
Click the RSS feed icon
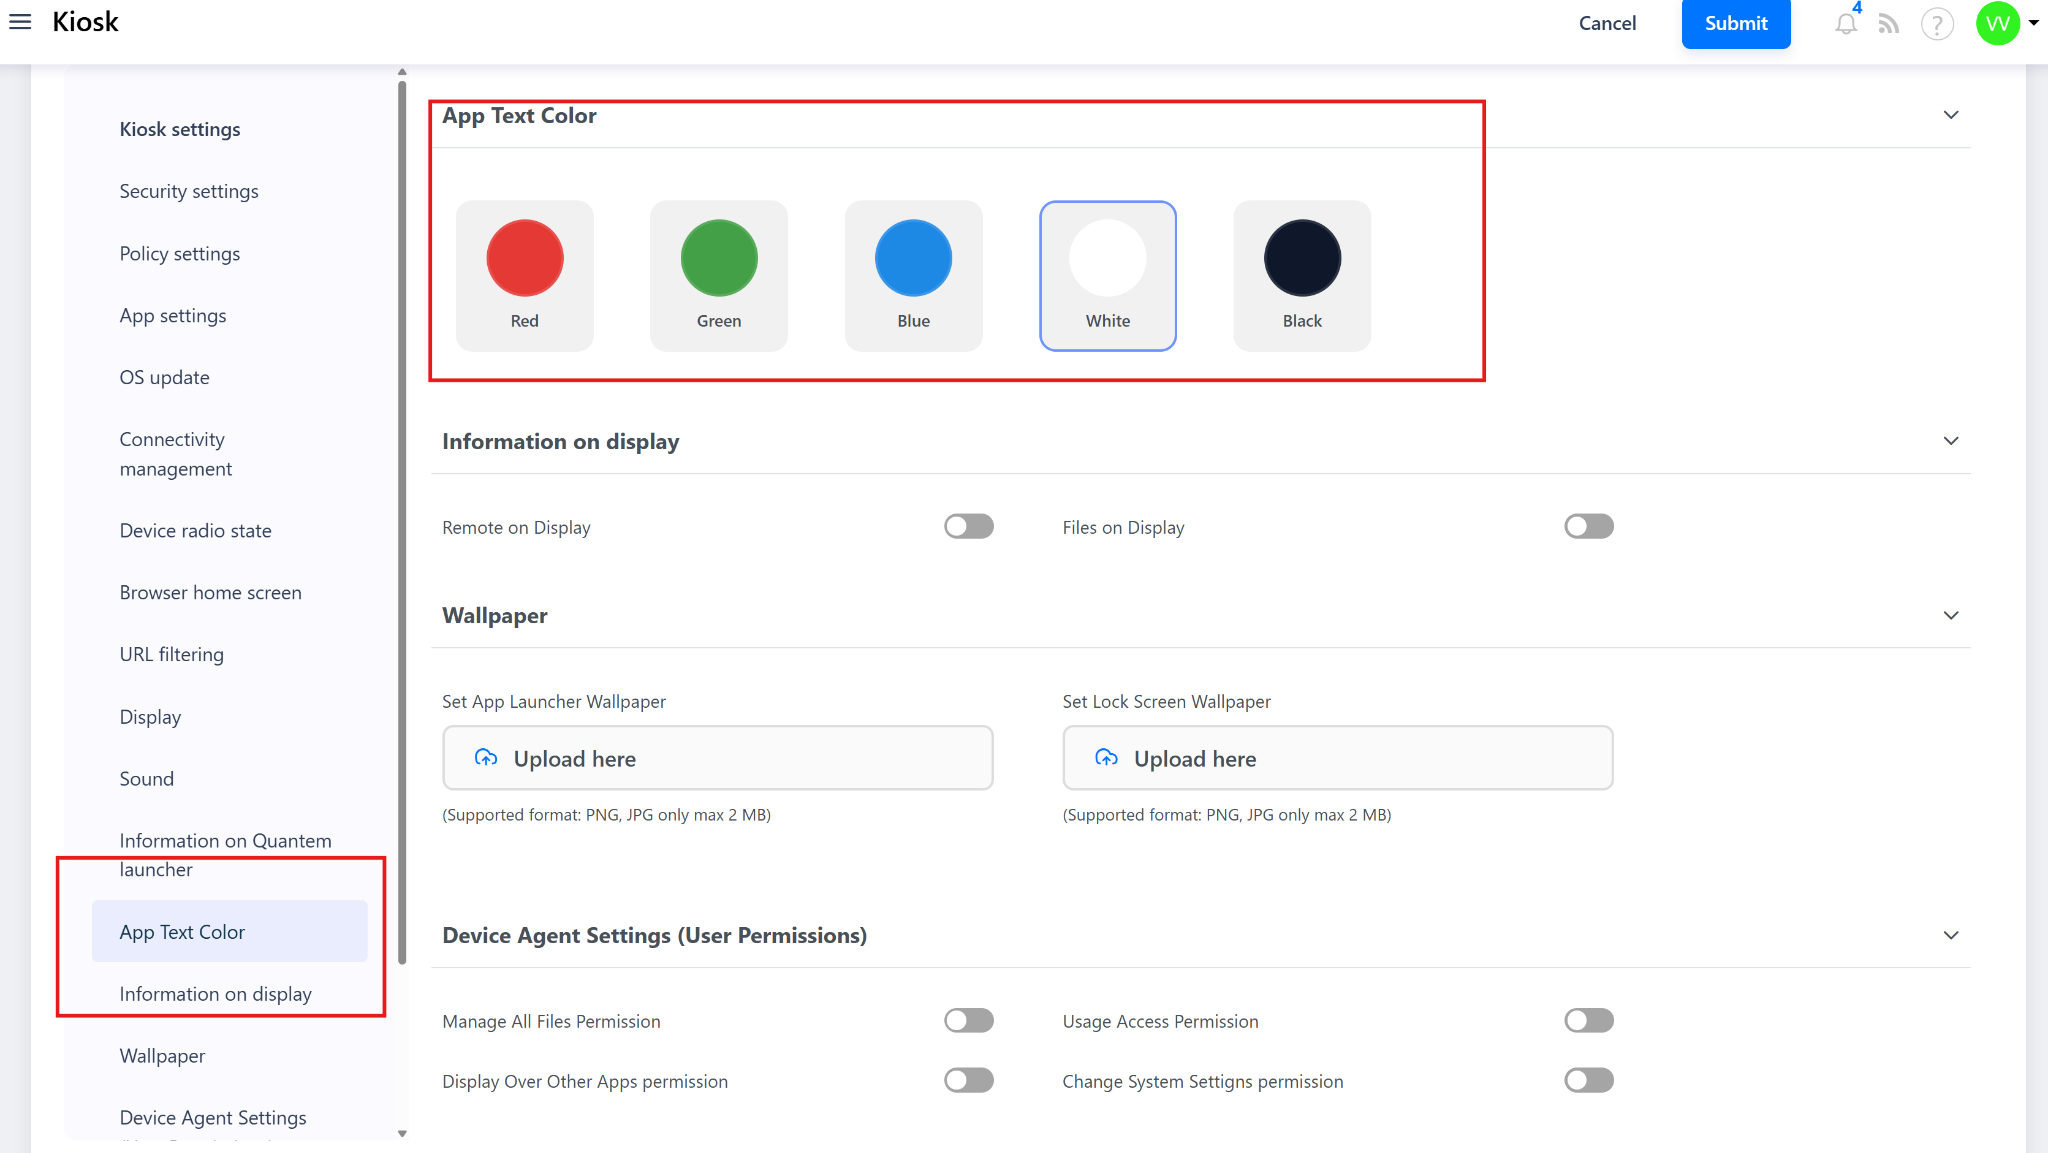point(1888,24)
